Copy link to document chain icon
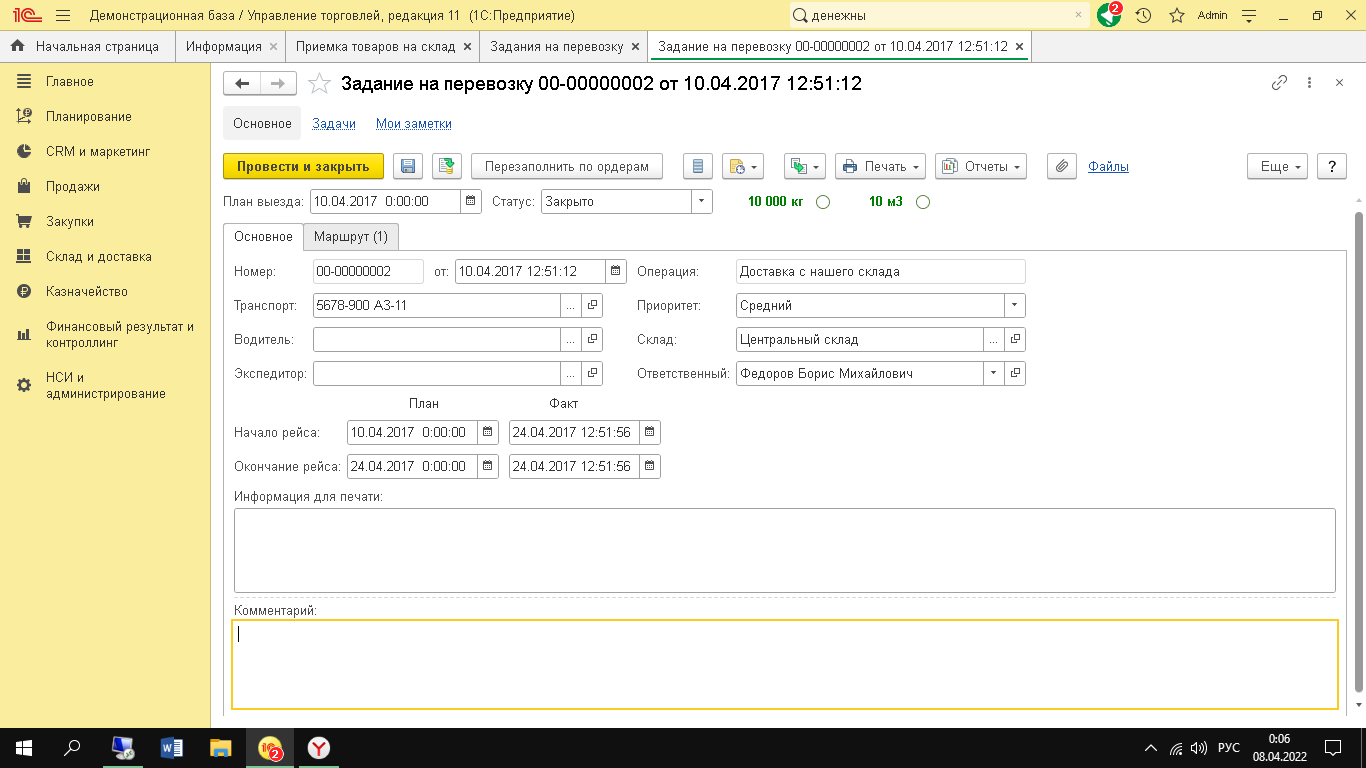This screenshot has height=768, width=1366. pos(1279,84)
